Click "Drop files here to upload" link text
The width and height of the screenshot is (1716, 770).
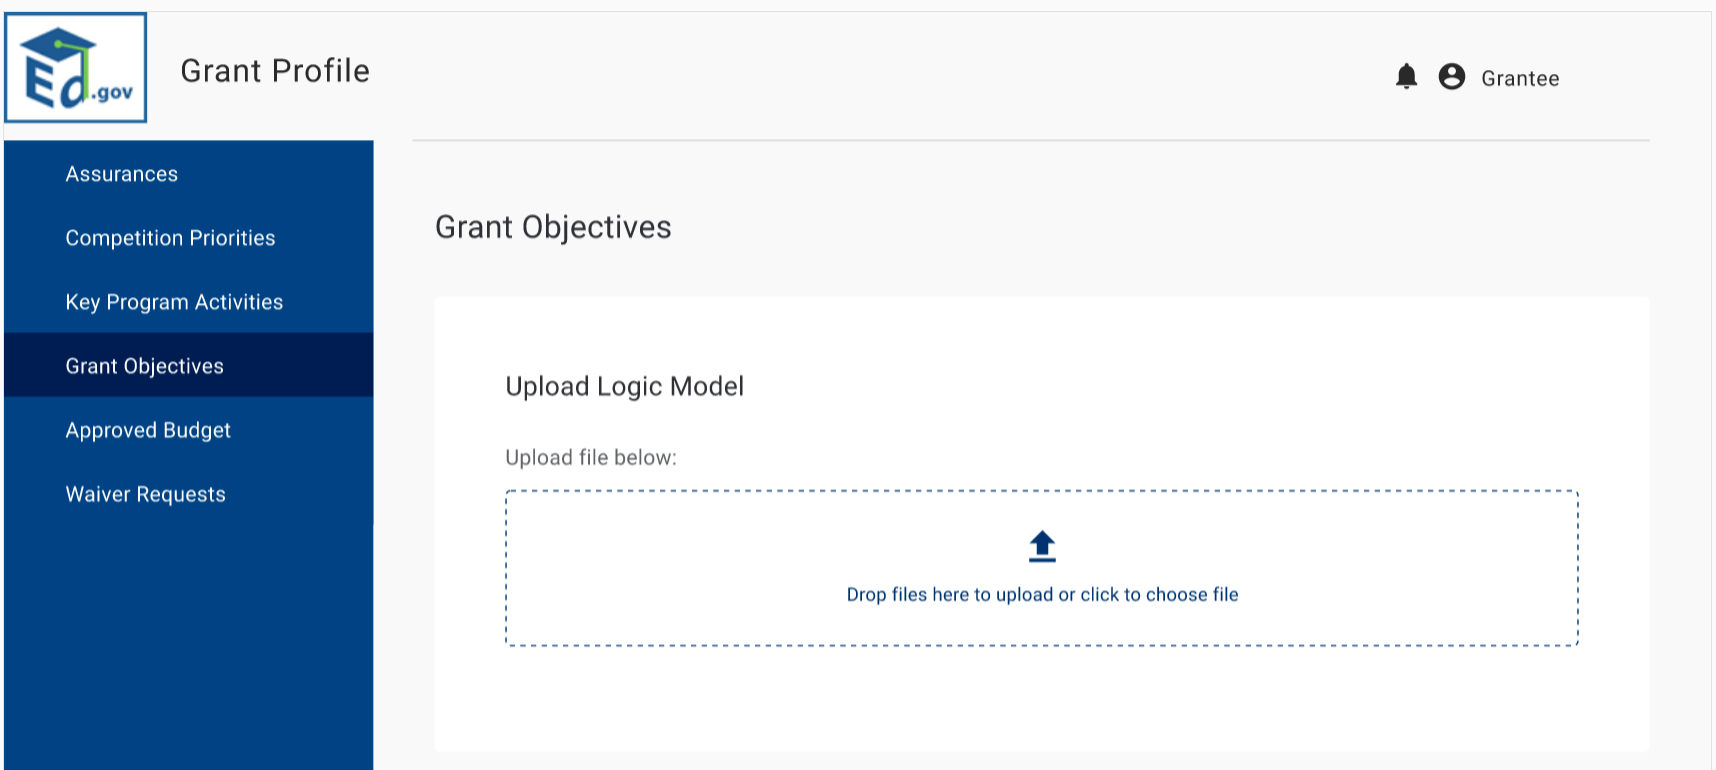pyautogui.click(x=1042, y=595)
